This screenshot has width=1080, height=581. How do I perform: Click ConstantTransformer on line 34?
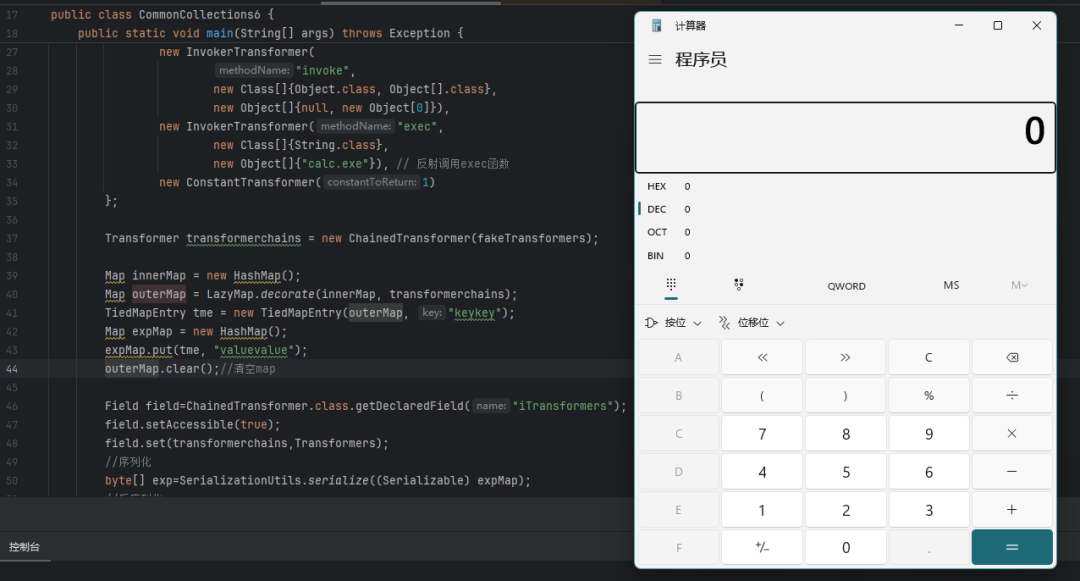click(250, 182)
